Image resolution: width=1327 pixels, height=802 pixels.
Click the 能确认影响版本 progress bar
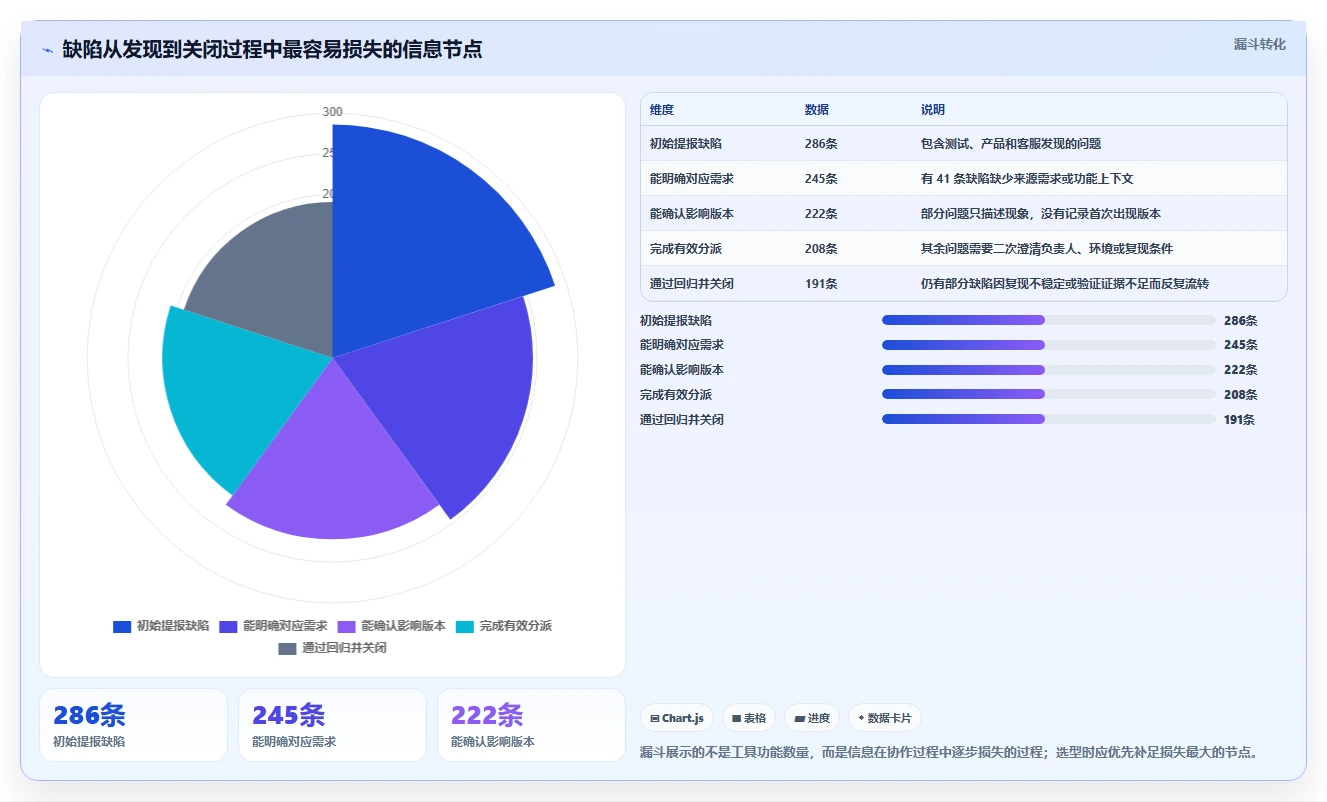tap(1049, 370)
